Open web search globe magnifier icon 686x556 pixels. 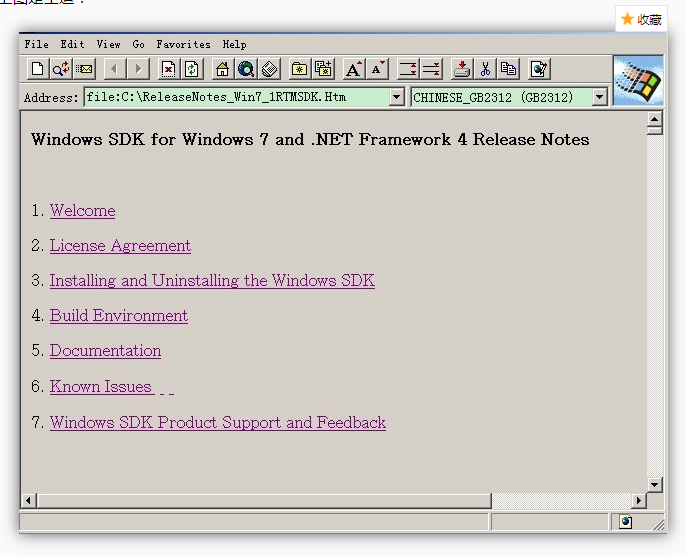click(246, 69)
